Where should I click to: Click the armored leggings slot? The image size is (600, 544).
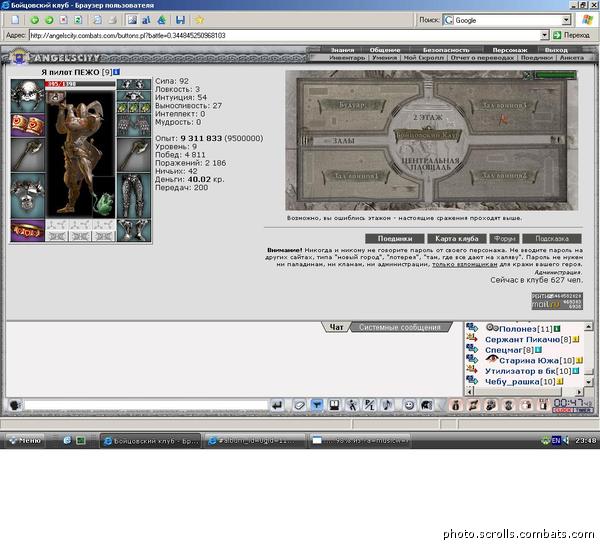pyautogui.click(x=134, y=195)
